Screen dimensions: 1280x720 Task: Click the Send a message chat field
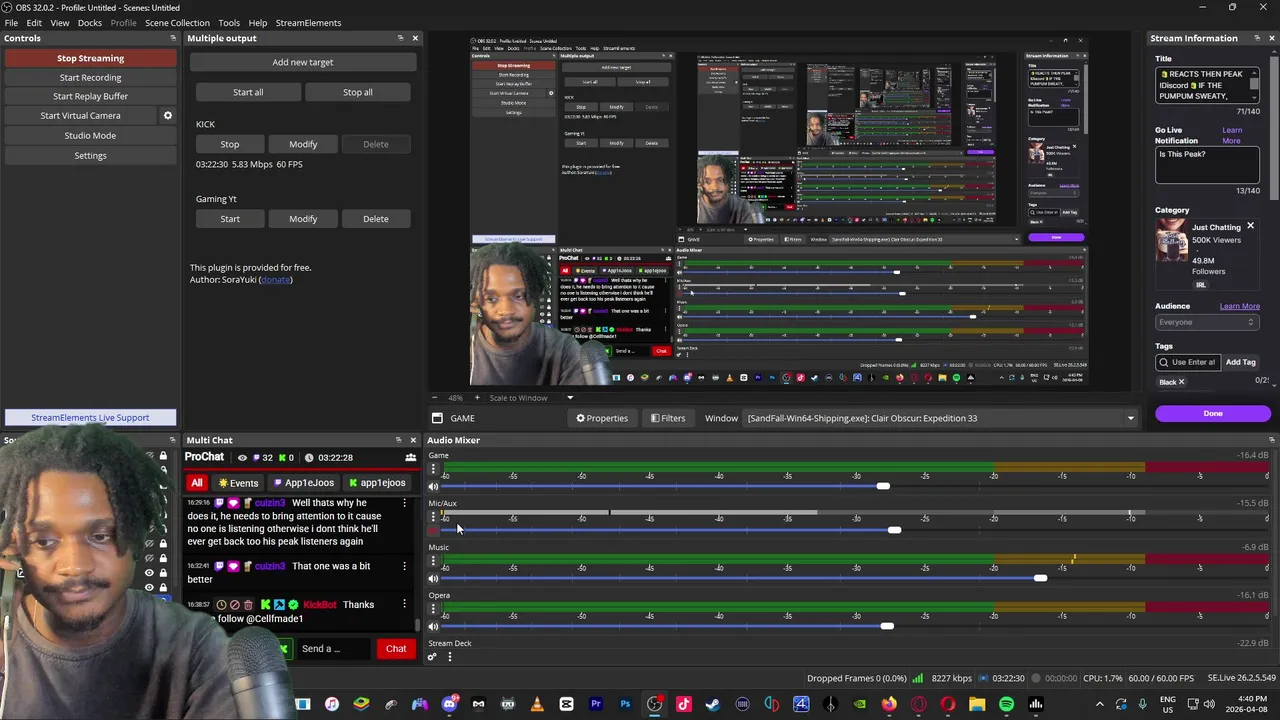tap(333, 649)
